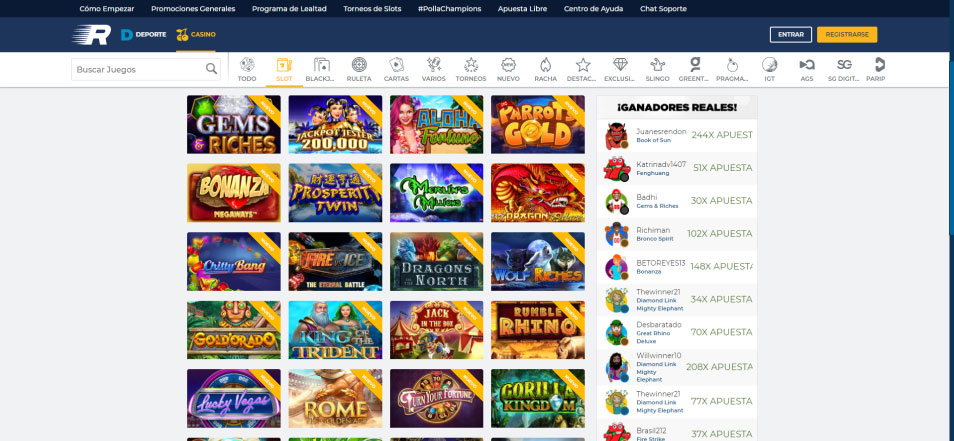
Task: Click the Rushbet R logo
Action: click(x=92, y=35)
